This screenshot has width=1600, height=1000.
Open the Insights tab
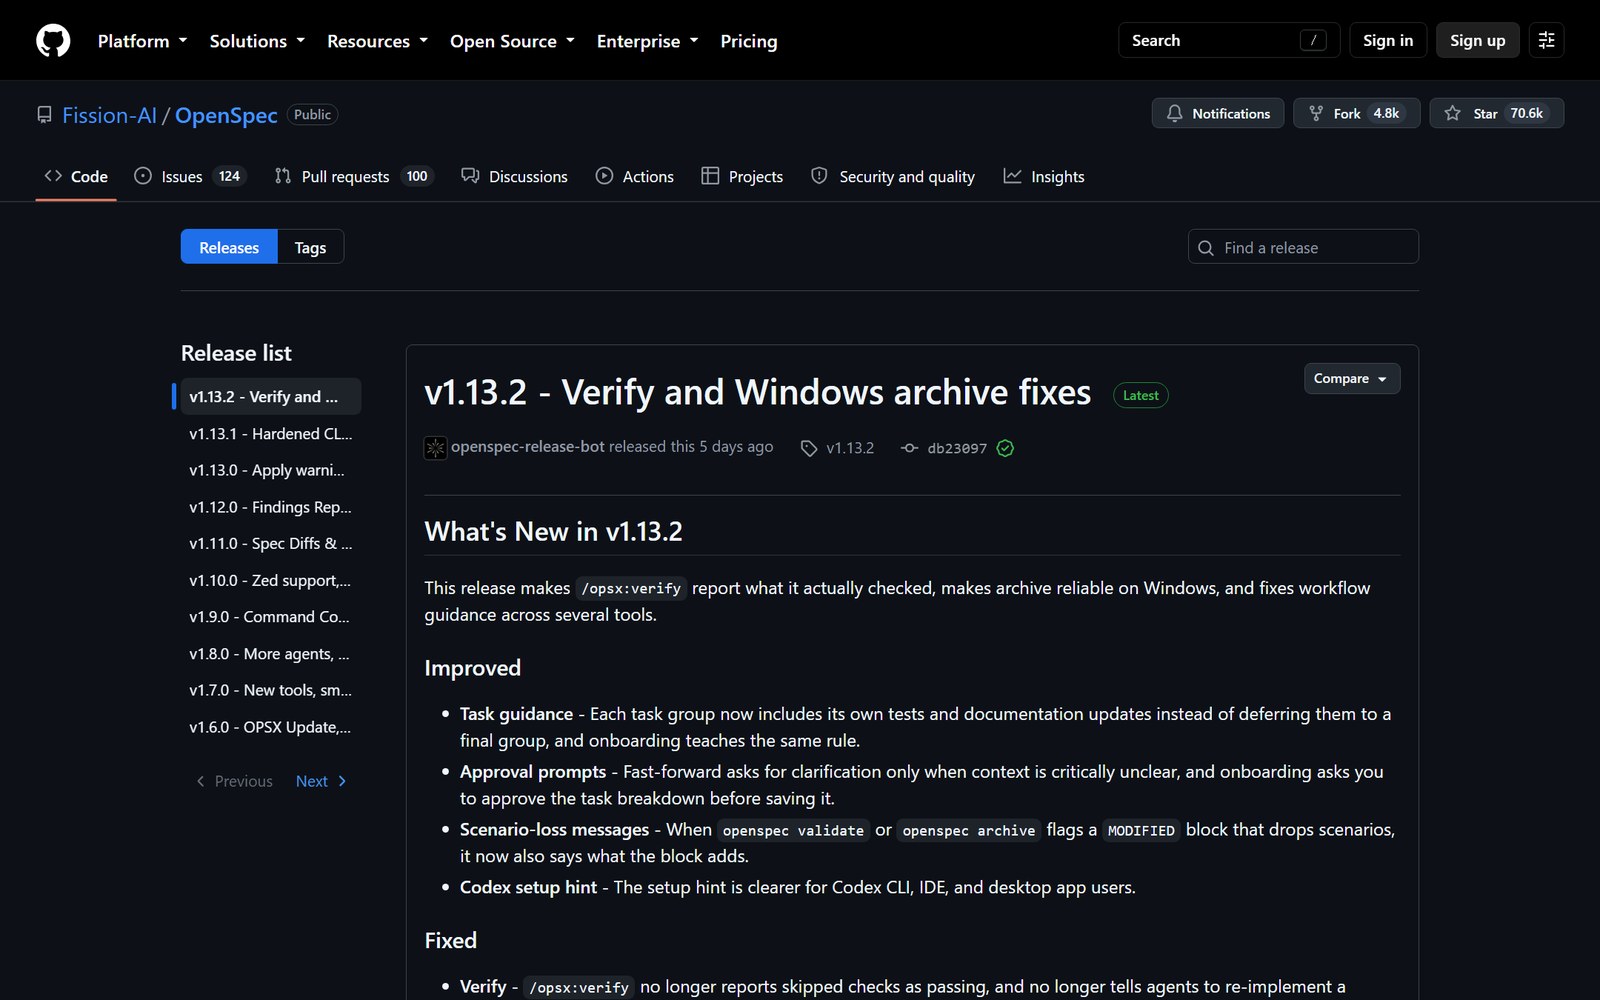pyautogui.click(x=1044, y=176)
